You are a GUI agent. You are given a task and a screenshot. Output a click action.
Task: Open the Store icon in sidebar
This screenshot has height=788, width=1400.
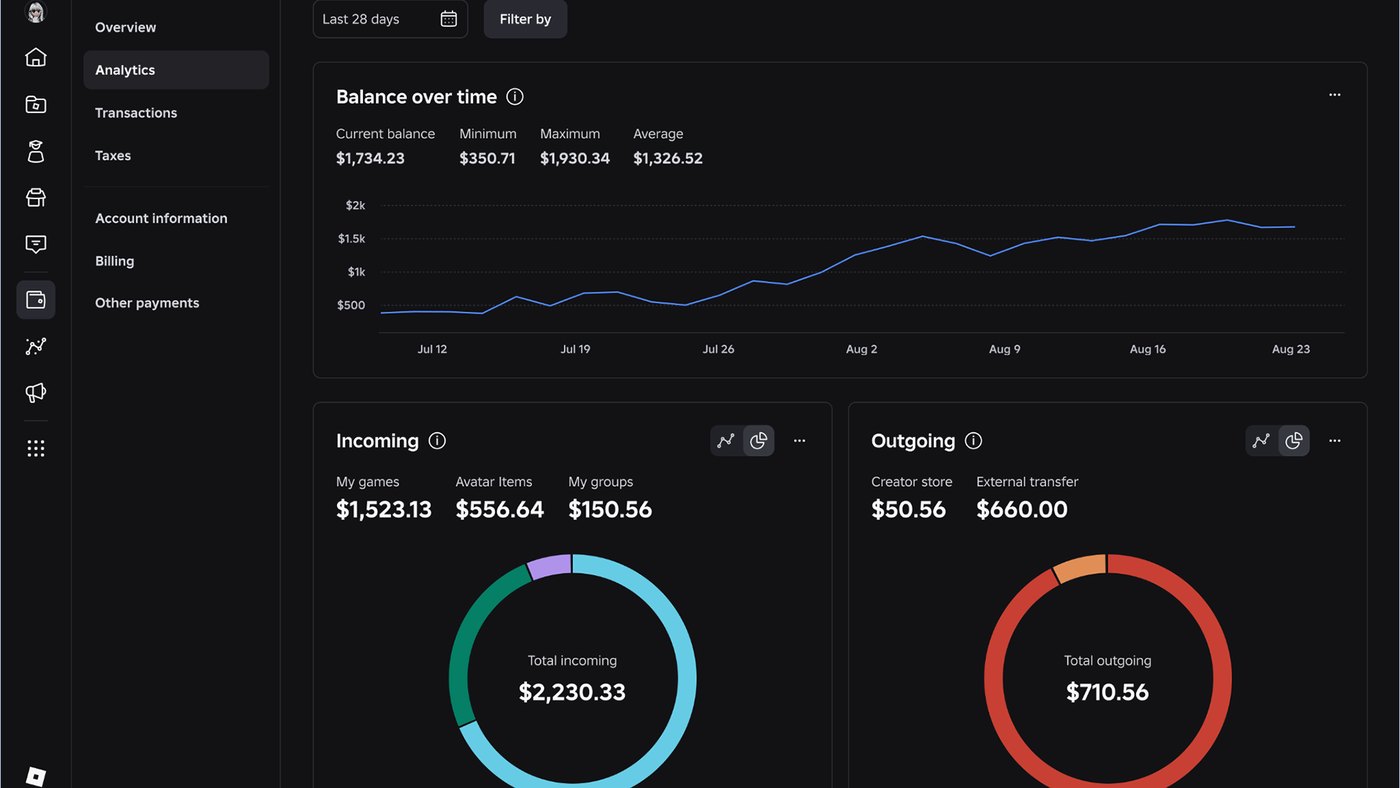(36, 197)
